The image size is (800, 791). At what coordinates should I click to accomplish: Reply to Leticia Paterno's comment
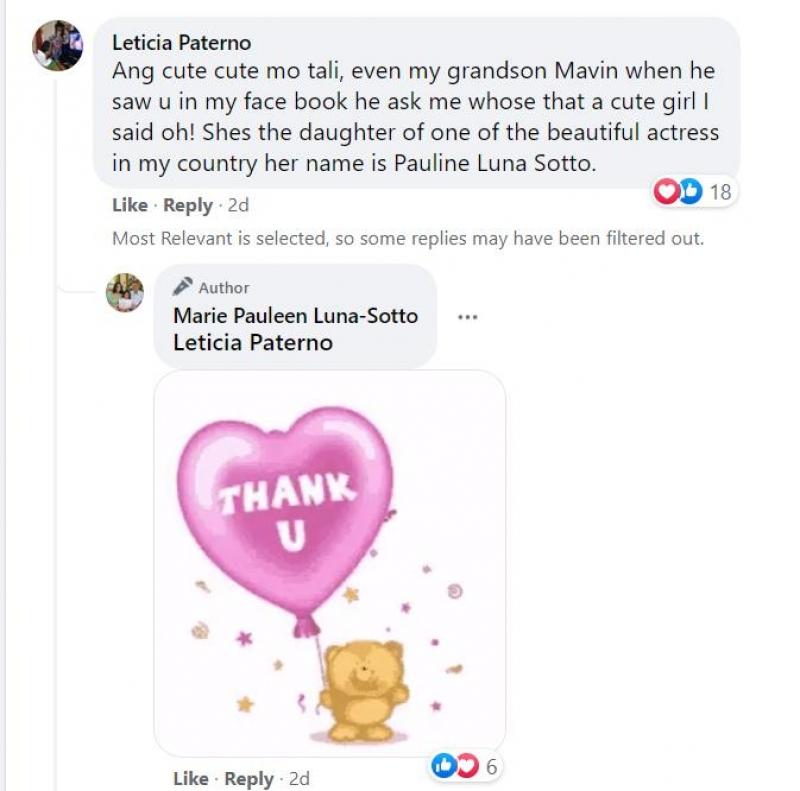point(188,205)
